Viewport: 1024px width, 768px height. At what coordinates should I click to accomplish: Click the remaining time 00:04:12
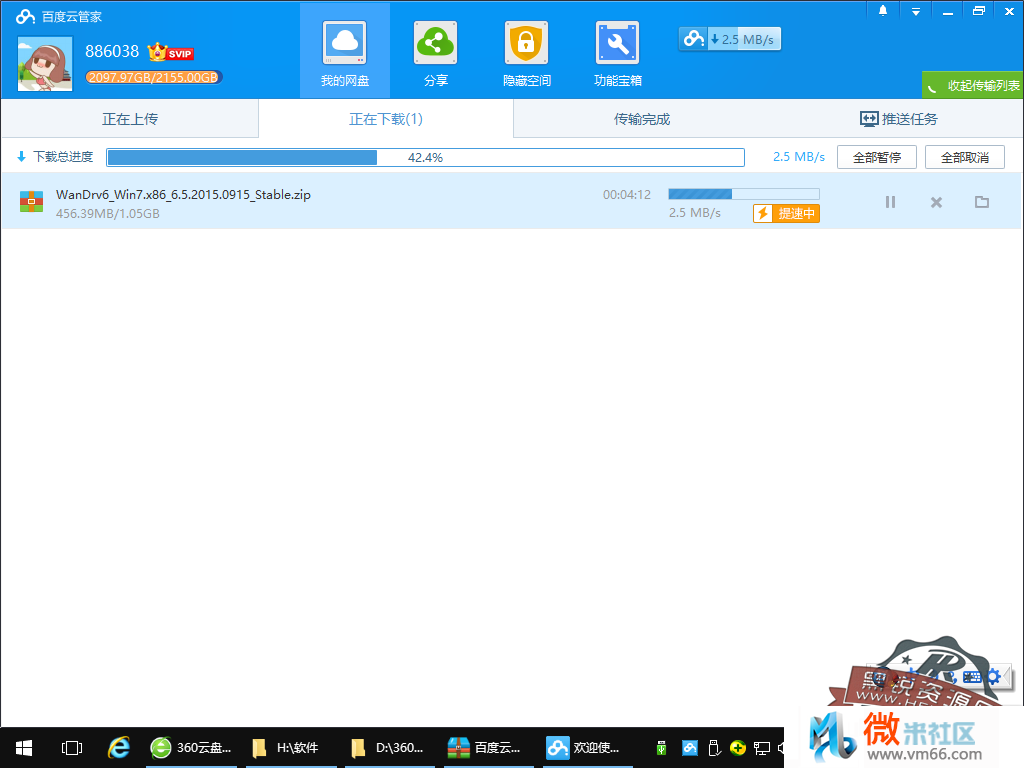pos(627,195)
